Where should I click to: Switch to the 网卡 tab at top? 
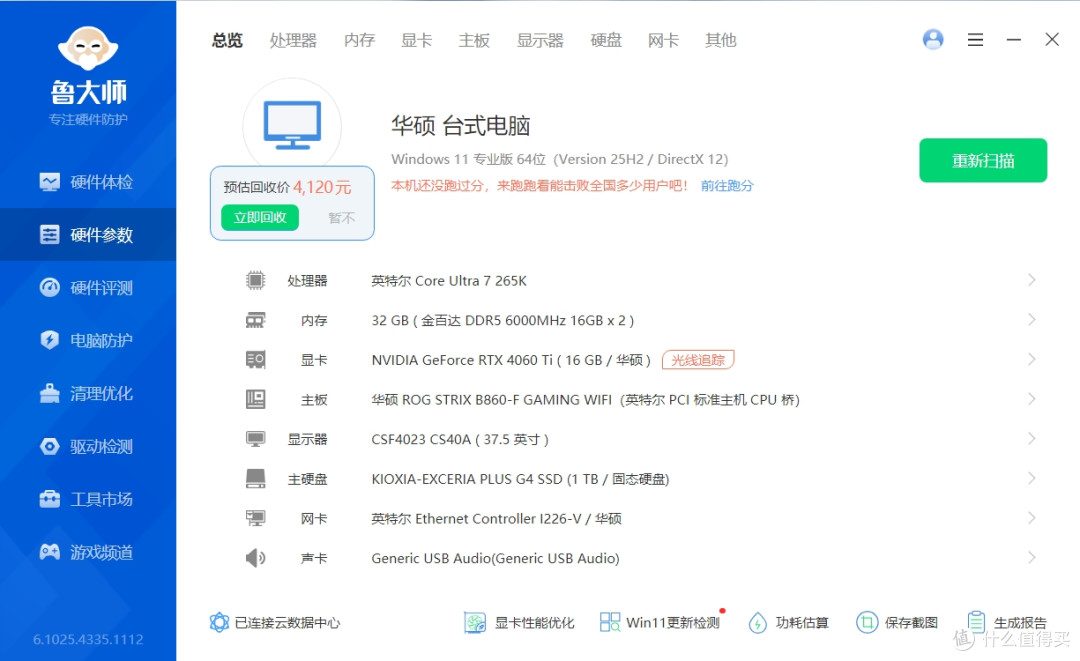point(663,41)
